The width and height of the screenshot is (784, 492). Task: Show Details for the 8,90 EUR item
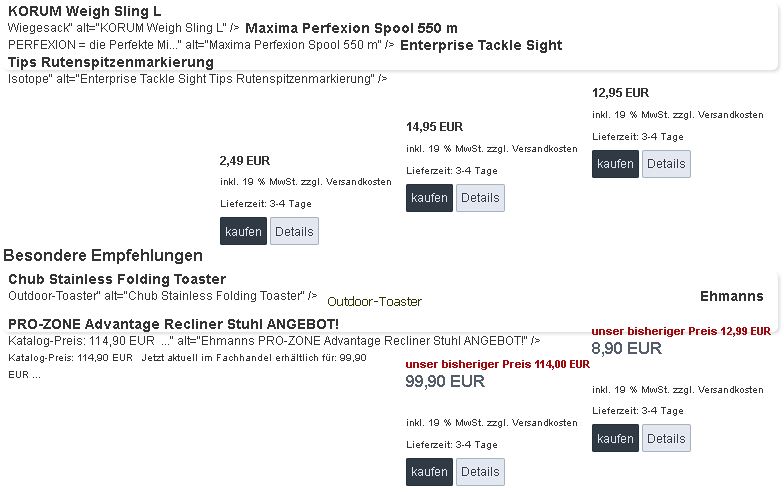(x=666, y=438)
